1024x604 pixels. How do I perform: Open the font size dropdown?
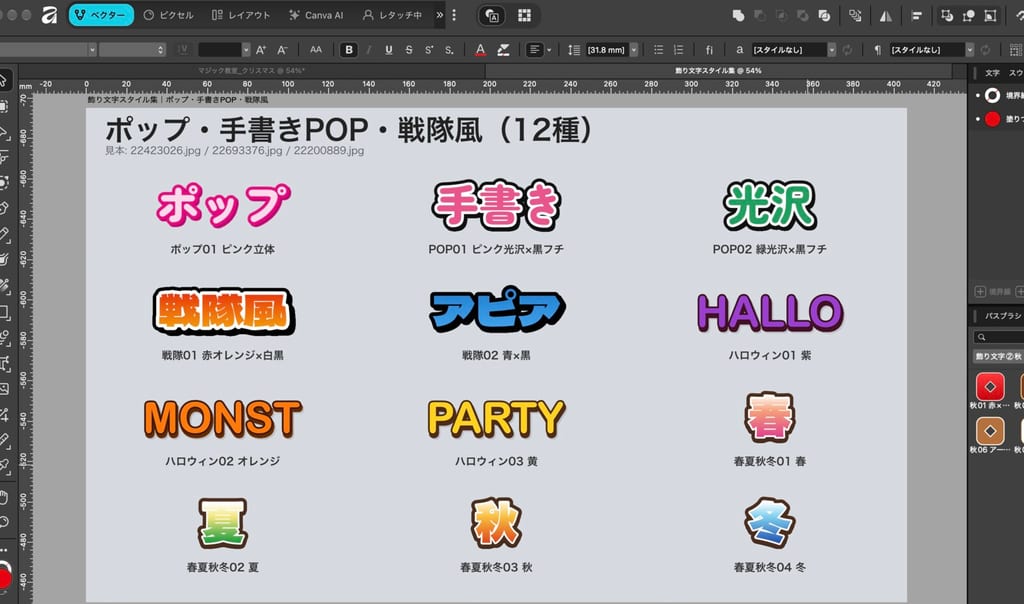pyautogui.click(x=246, y=50)
